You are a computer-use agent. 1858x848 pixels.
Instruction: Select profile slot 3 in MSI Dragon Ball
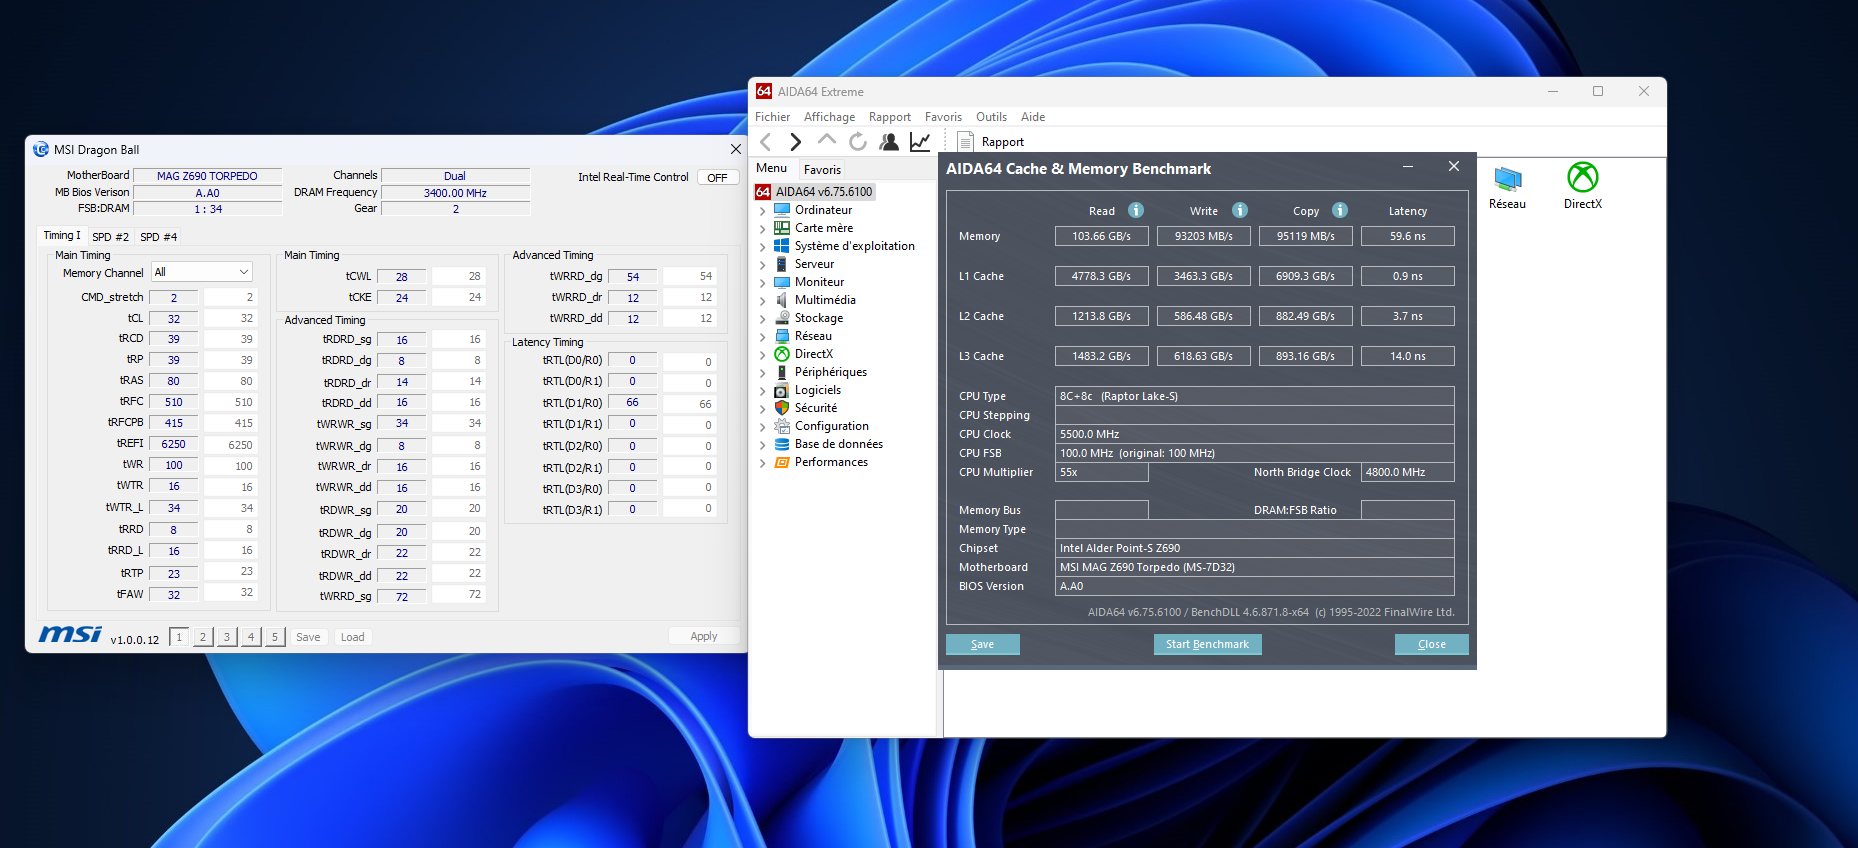[x=227, y=637]
